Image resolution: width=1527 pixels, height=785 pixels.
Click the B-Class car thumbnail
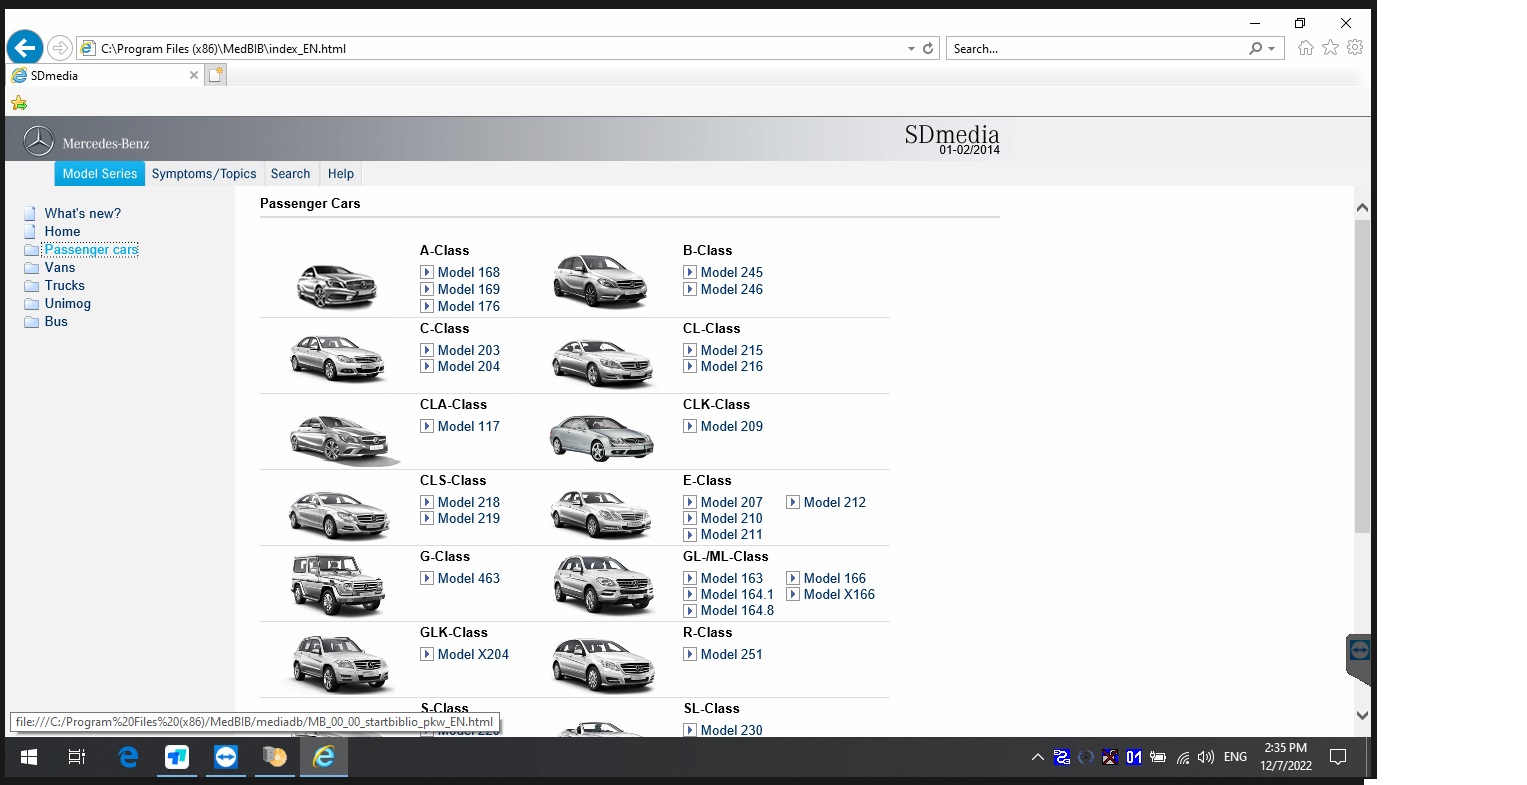tap(600, 280)
